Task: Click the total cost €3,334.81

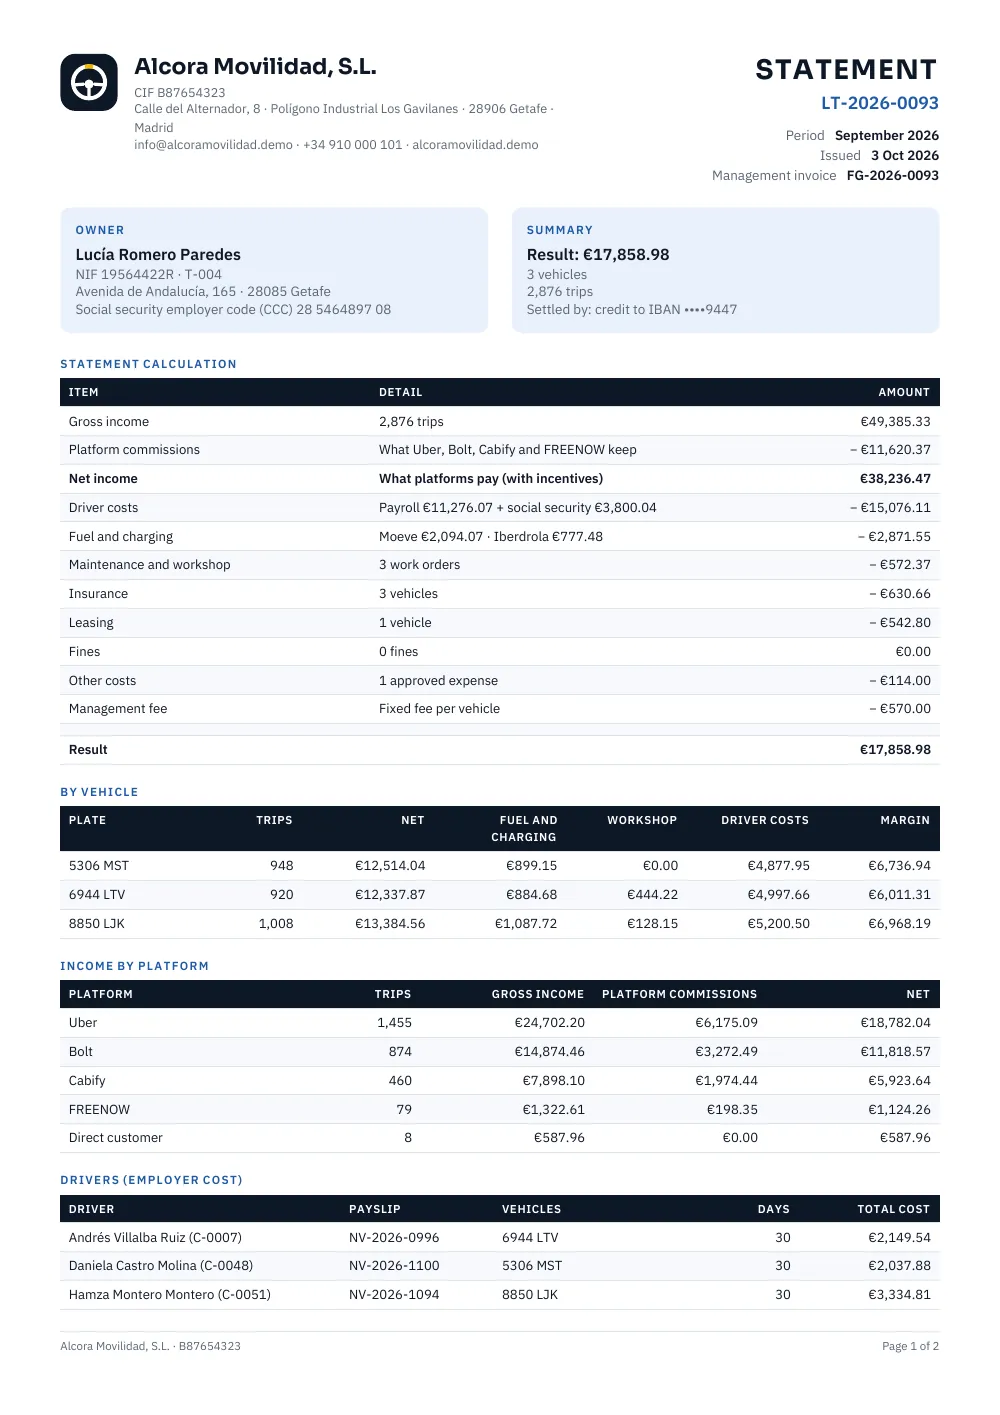Action: tap(900, 1295)
